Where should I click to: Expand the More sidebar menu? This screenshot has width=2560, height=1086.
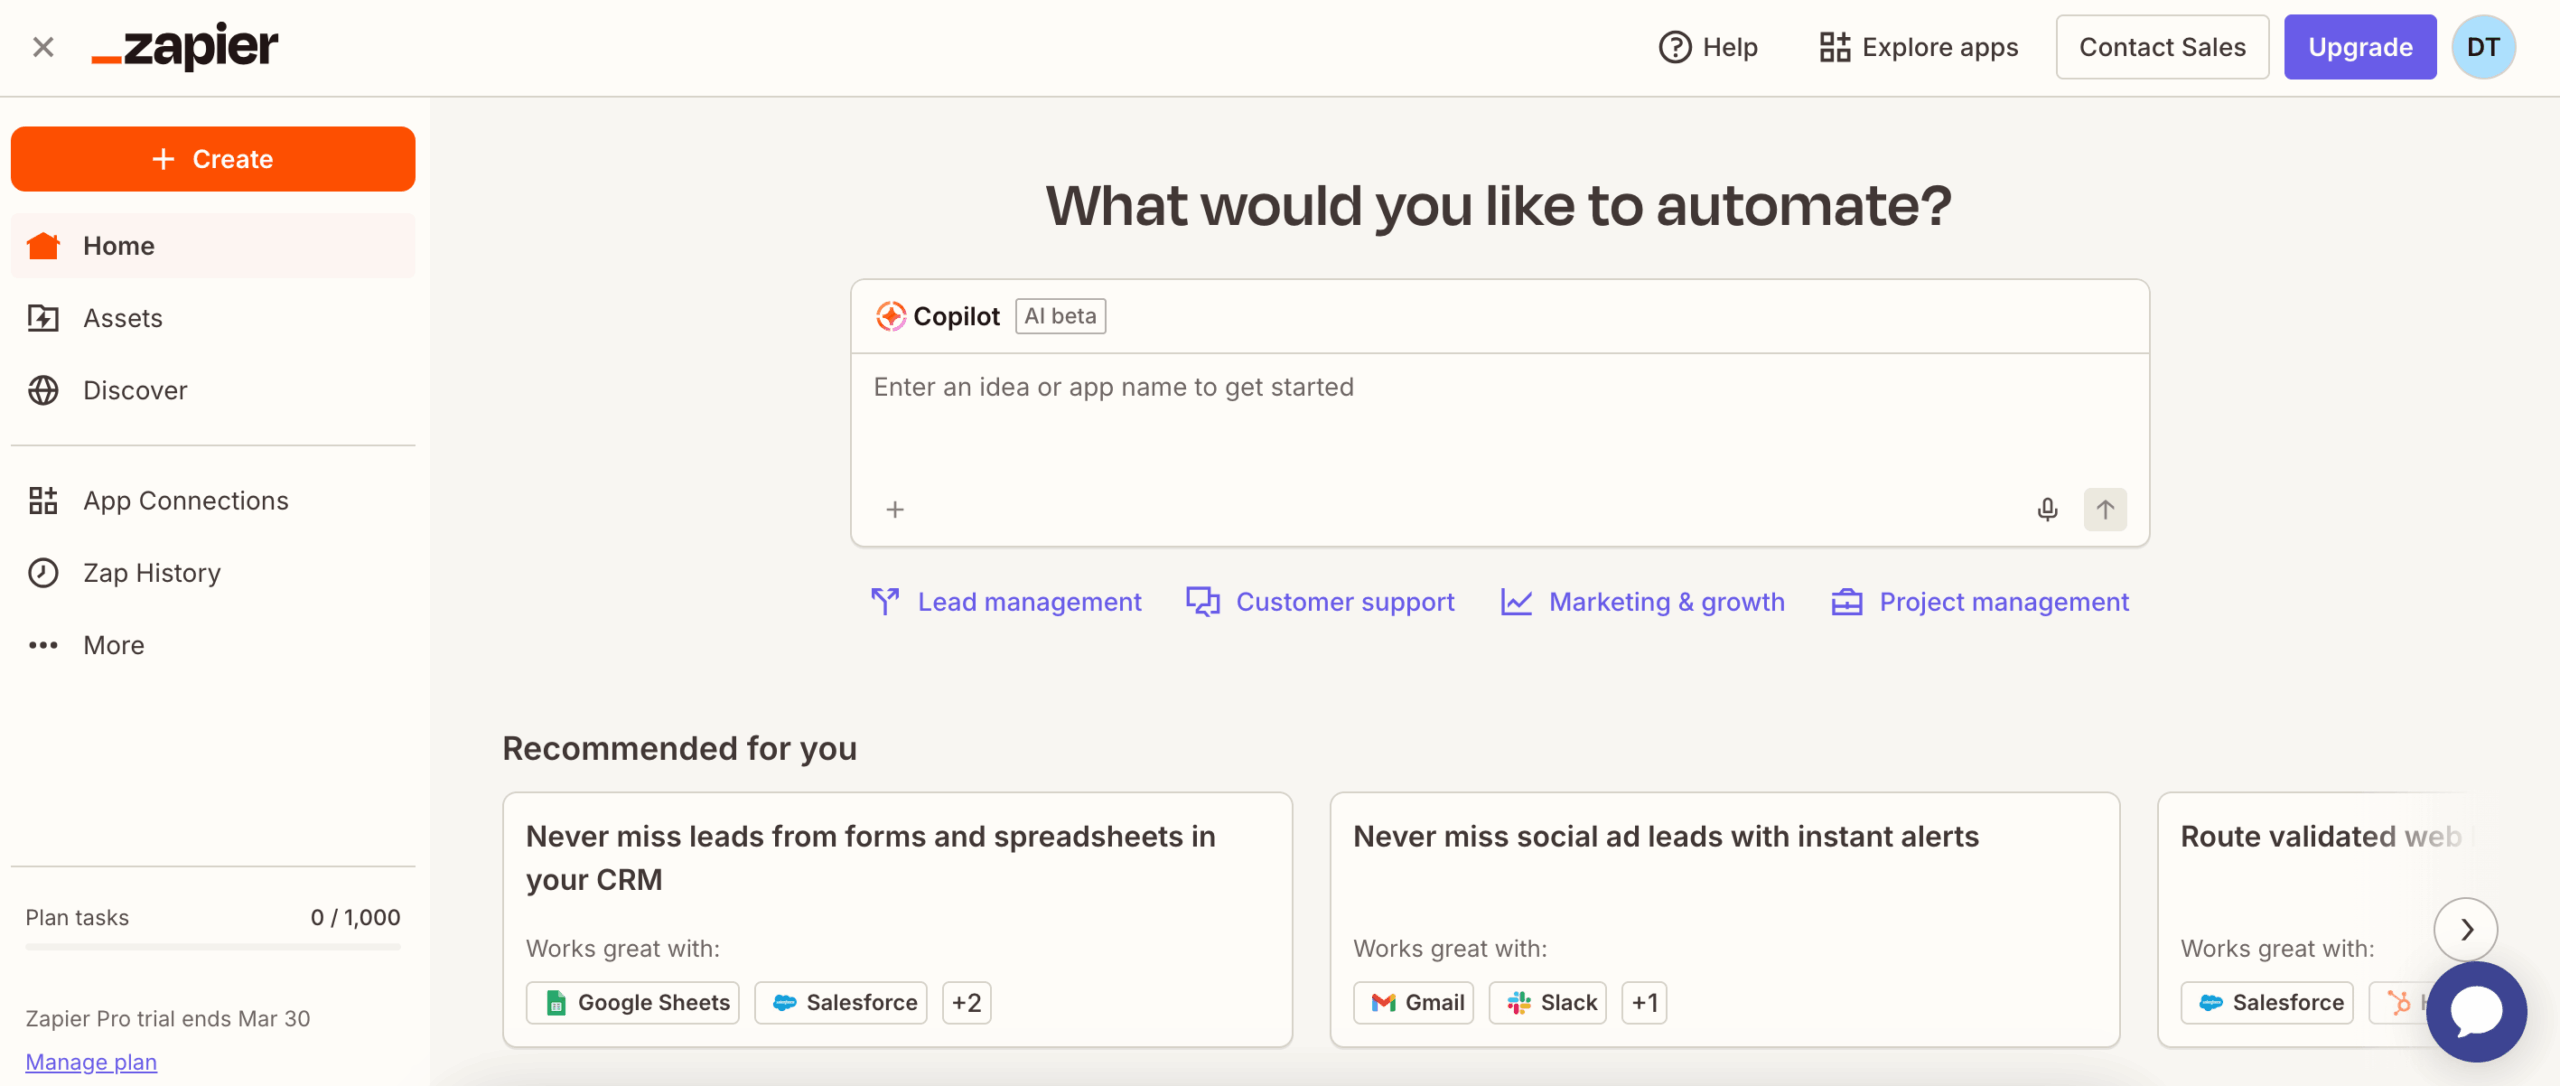(x=113, y=645)
